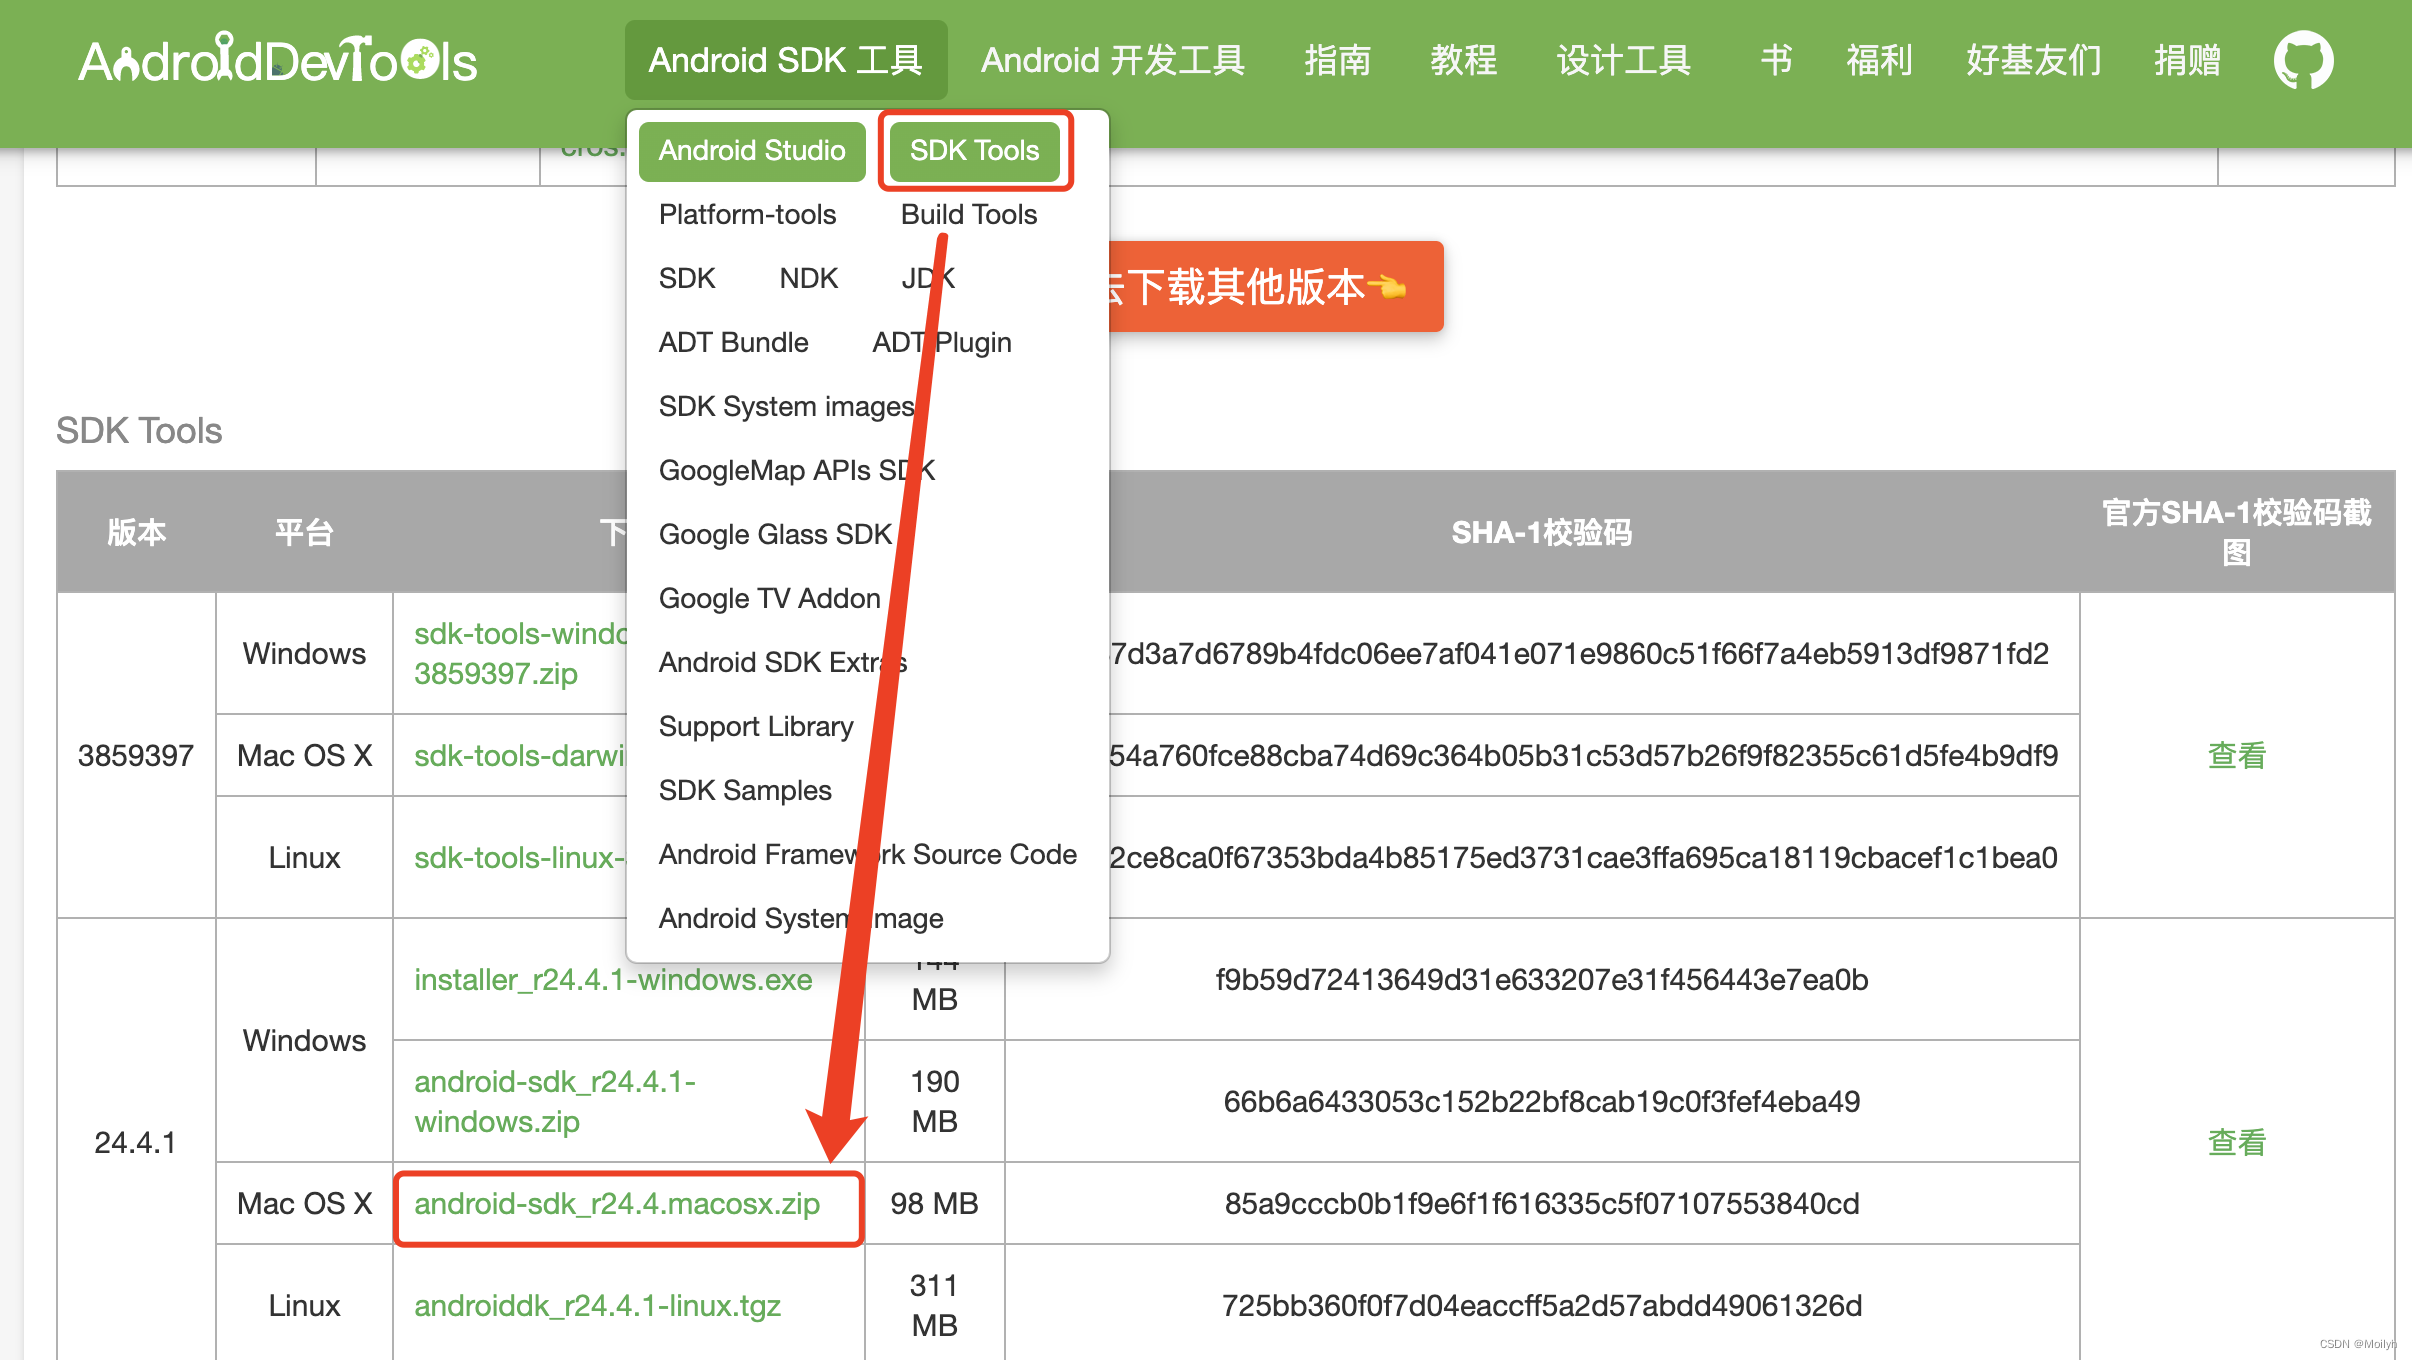
Task: Select Android Studio in dropdown
Action: click(752, 151)
